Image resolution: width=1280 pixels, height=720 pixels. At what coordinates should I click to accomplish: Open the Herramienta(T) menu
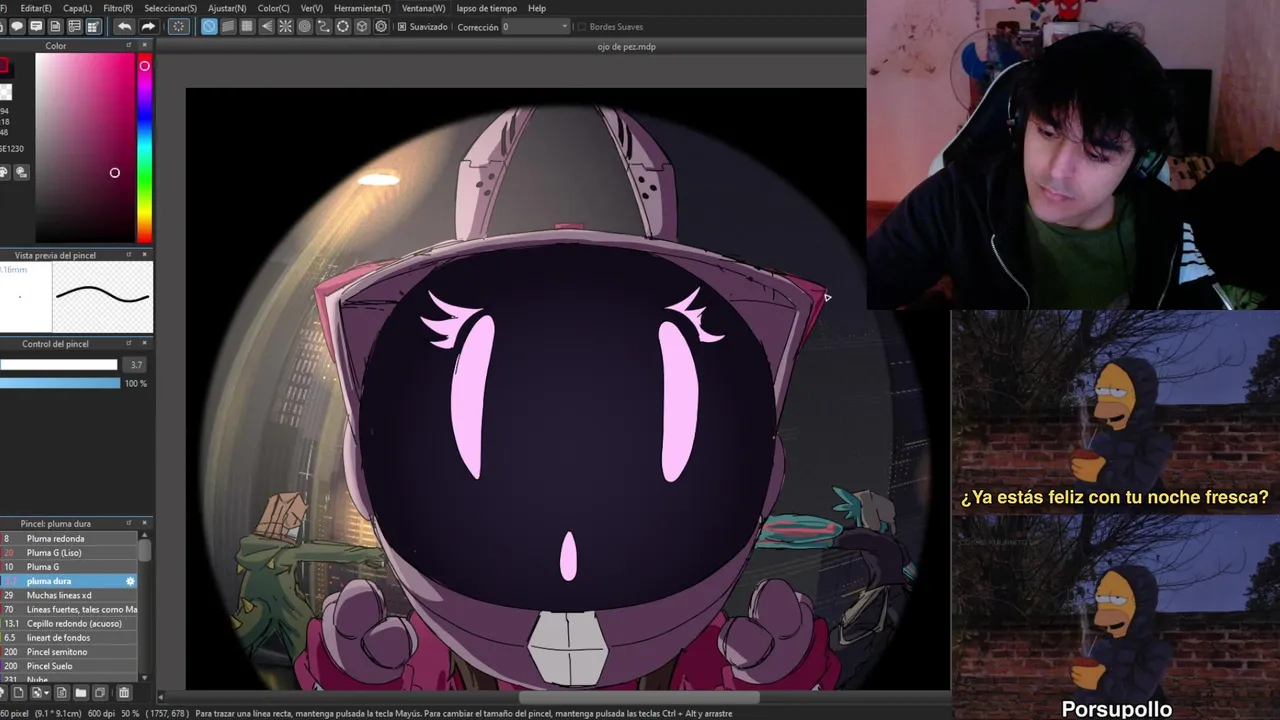pyautogui.click(x=362, y=8)
